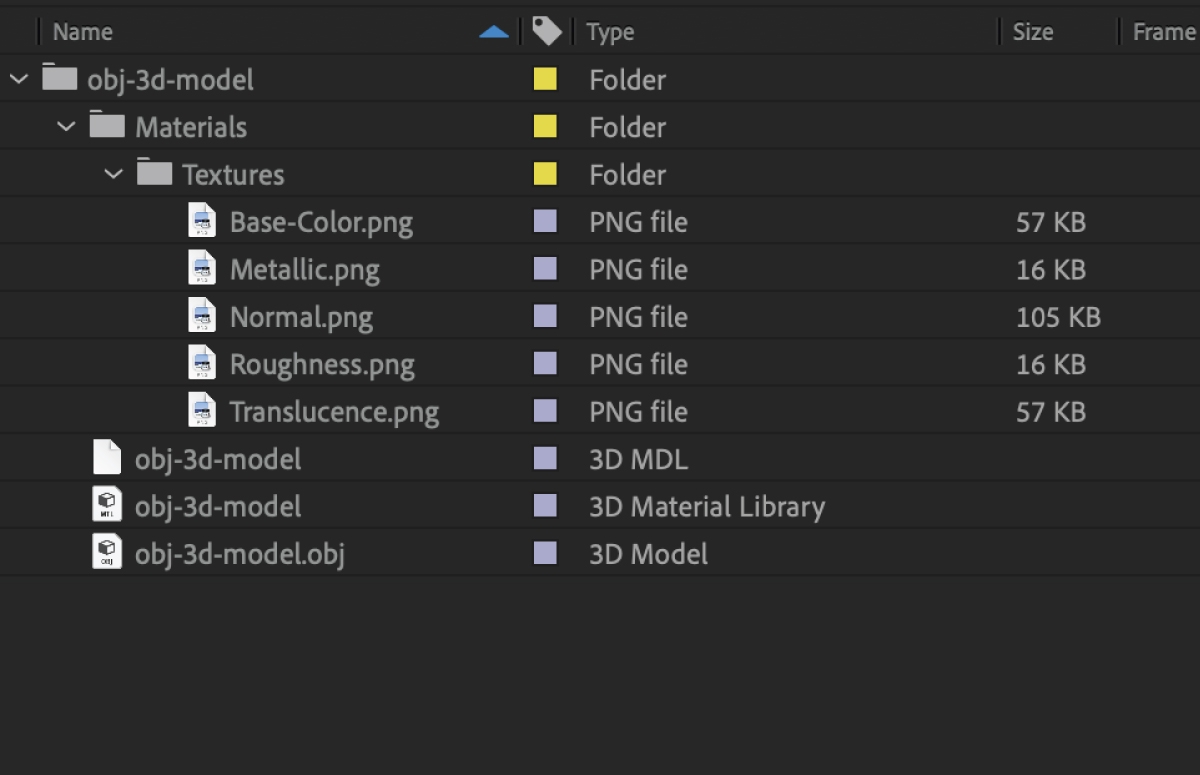1200x775 pixels.
Task: Collapse the obj-3d-model root folder
Action: (19, 79)
